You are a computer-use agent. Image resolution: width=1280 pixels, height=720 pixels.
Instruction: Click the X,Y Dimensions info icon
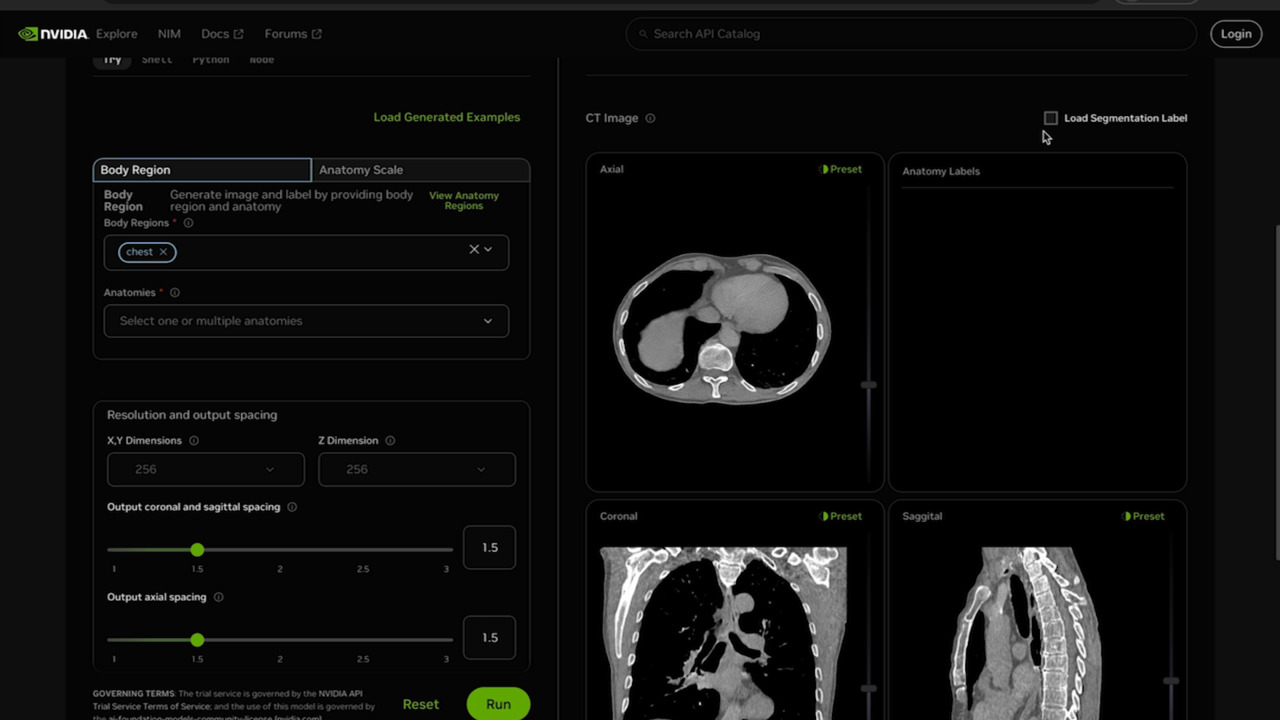[x=194, y=440]
